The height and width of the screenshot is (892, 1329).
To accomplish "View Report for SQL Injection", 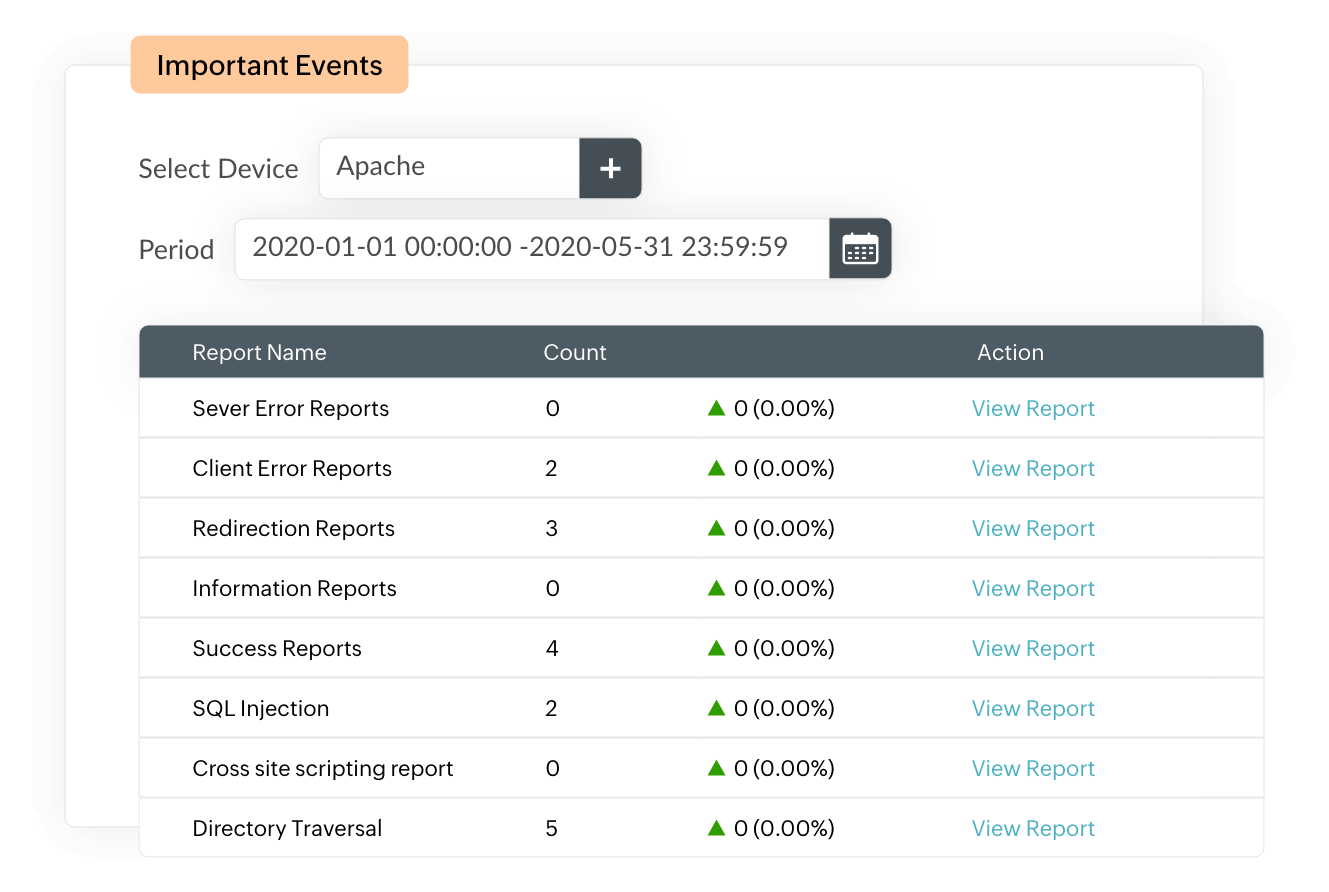I will pyautogui.click(x=1033, y=708).
